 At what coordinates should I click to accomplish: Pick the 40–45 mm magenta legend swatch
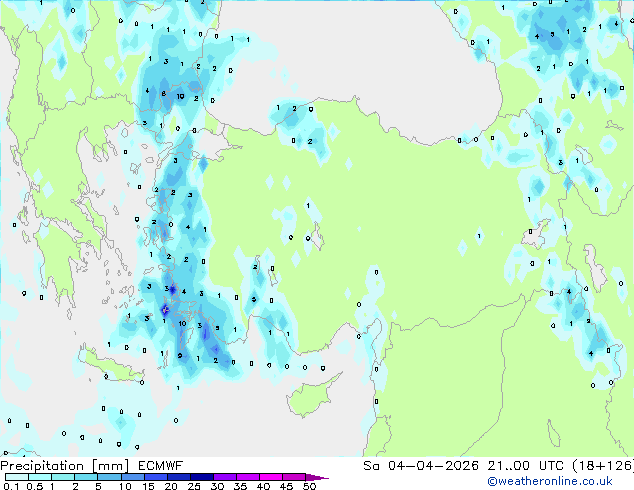click(x=271, y=477)
